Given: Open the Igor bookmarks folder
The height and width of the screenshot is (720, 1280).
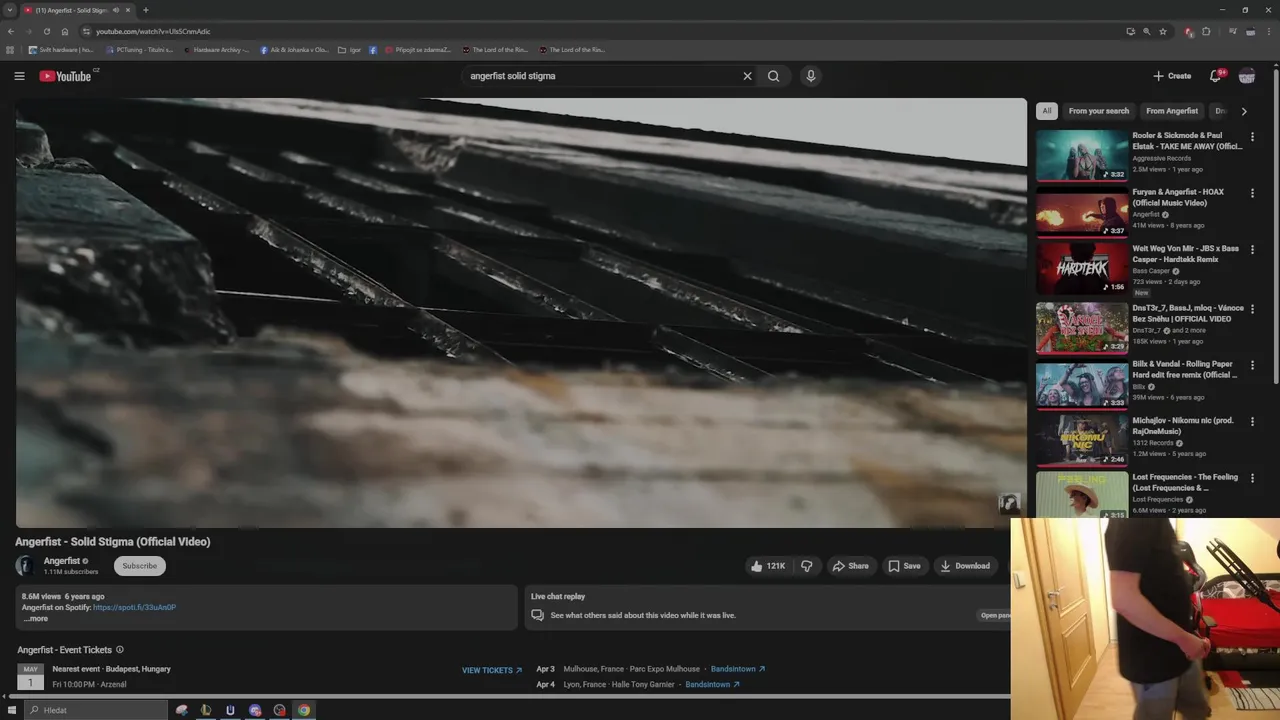Looking at the screenshot, I should click(350, 50).
